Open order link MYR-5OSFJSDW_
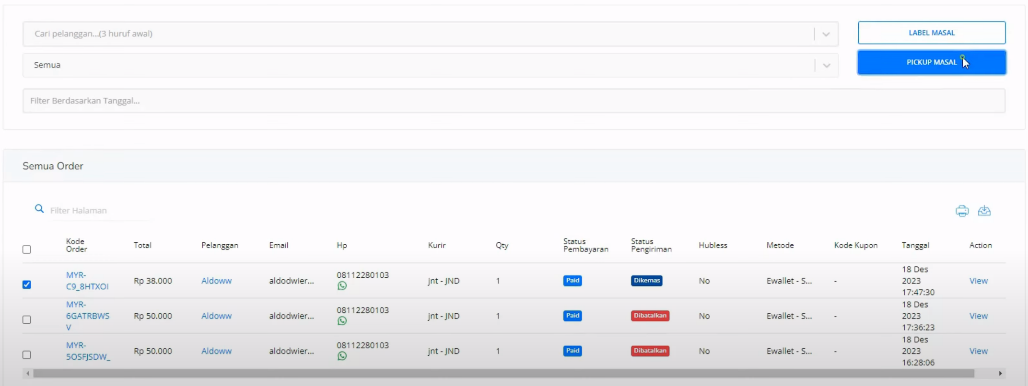This screenshot has height=386, width=1028. (88, 351)
